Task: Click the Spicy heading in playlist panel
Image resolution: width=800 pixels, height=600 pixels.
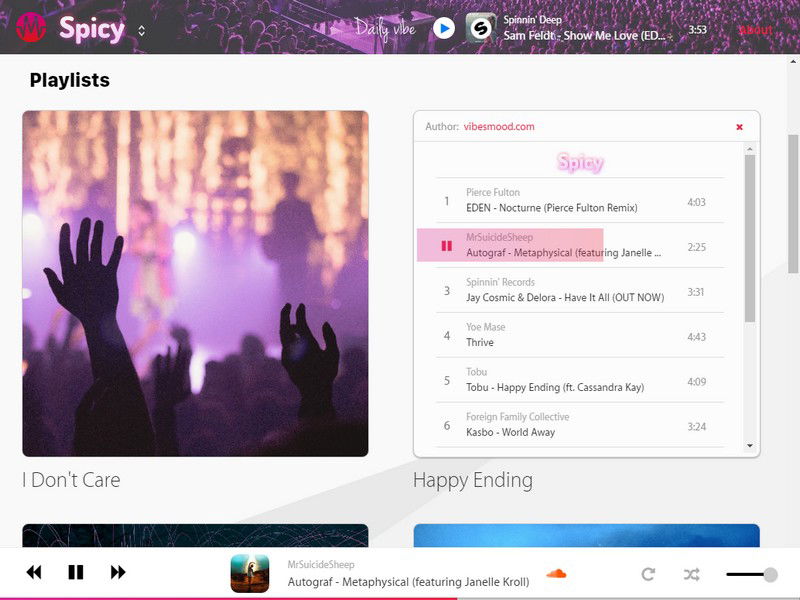Action: point(580,162)
